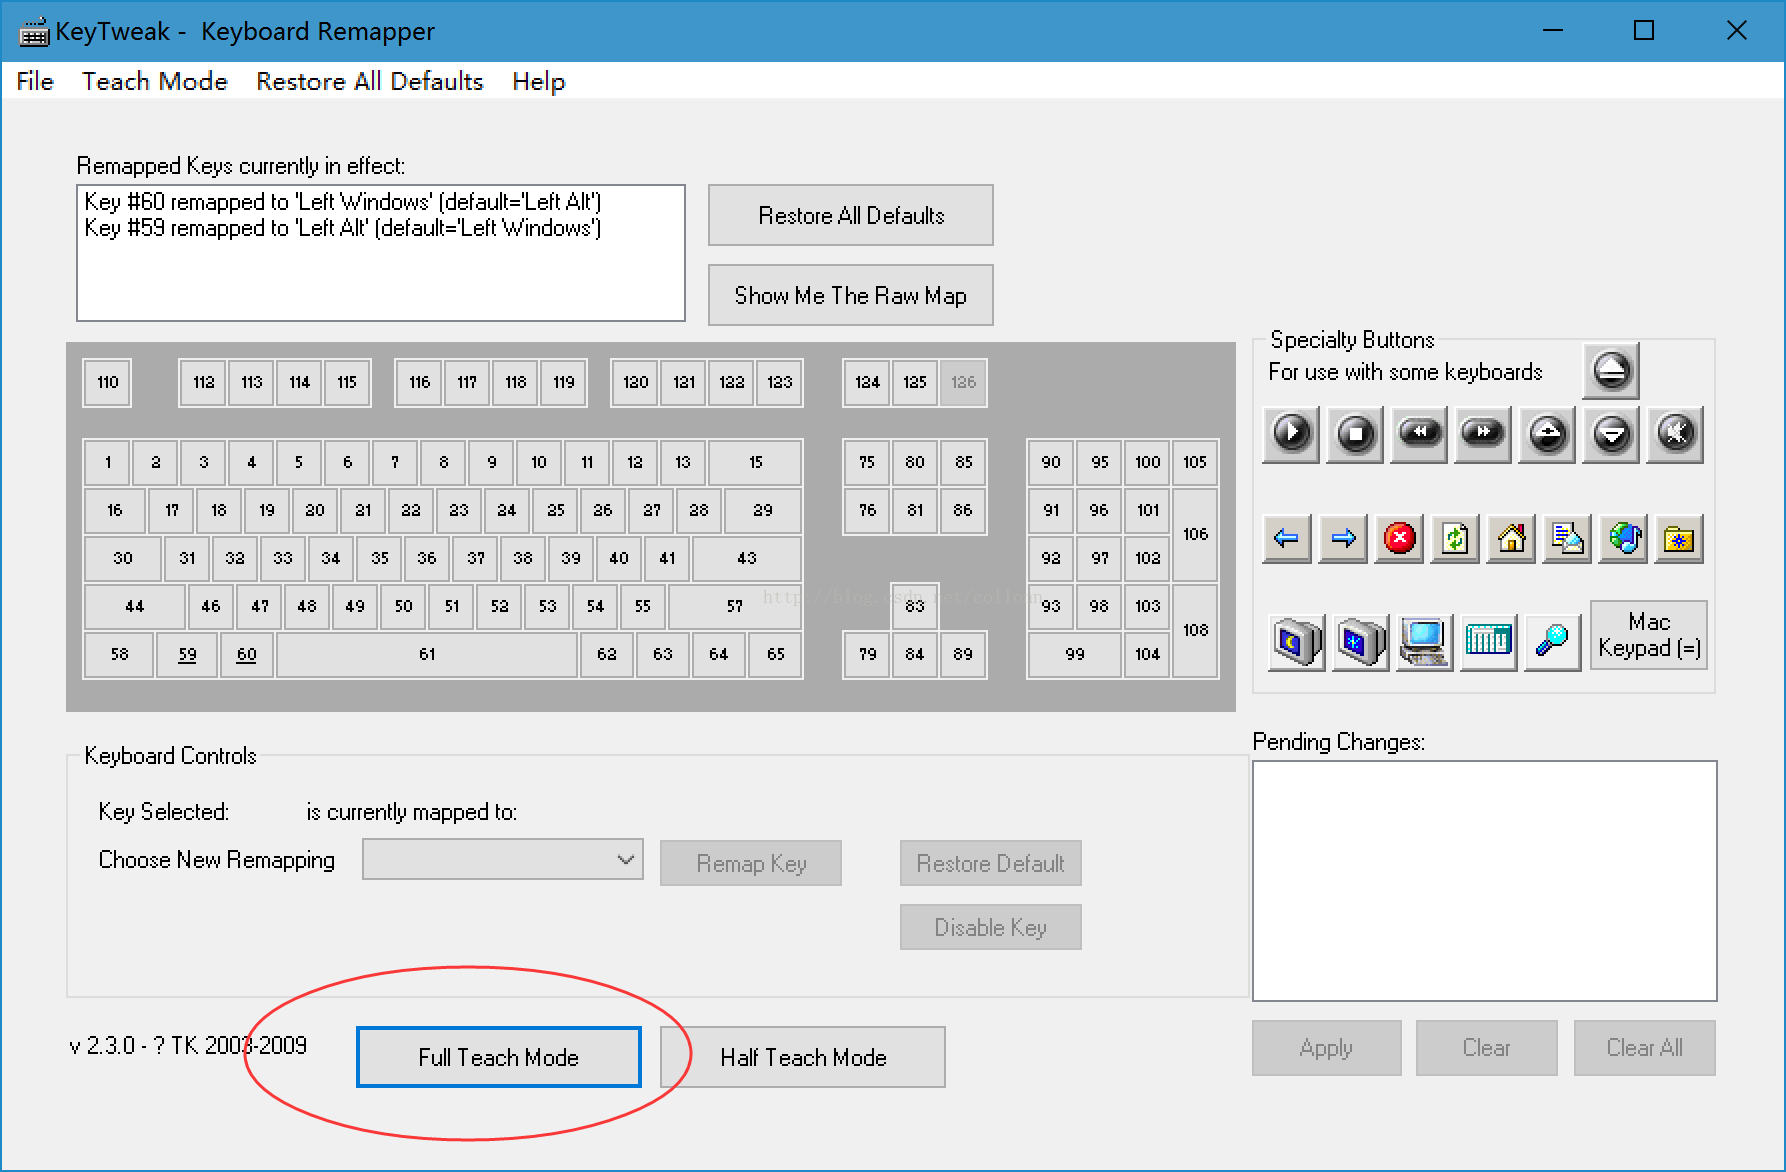Viewport: 1786px width, 1172px height.
Task: Open the Restore All Defaults menu item
Action: 370,81
